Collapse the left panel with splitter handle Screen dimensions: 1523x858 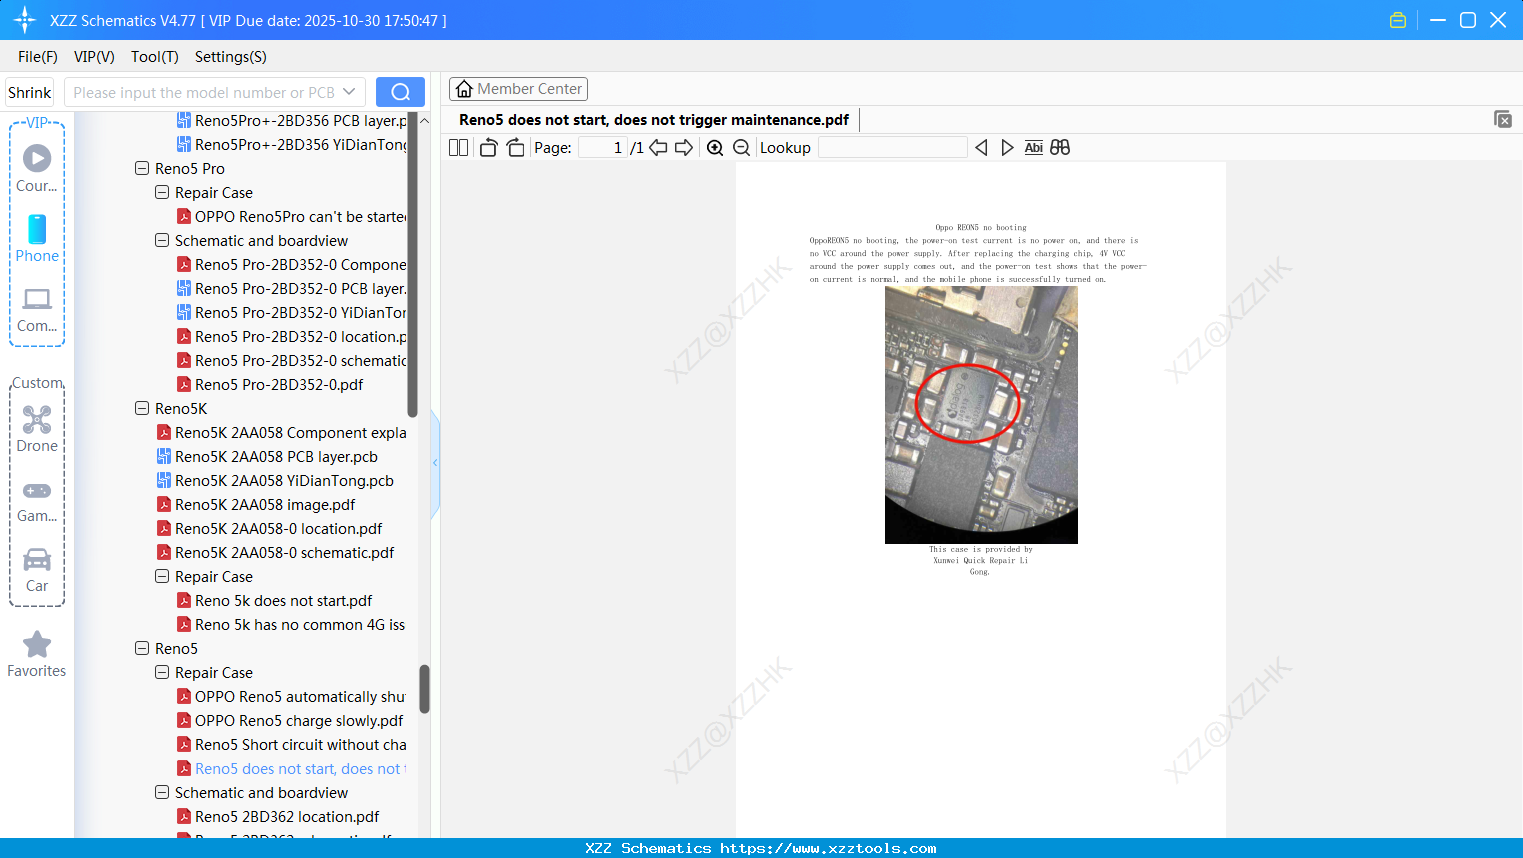pyautogui.click(x=435, y=462)
